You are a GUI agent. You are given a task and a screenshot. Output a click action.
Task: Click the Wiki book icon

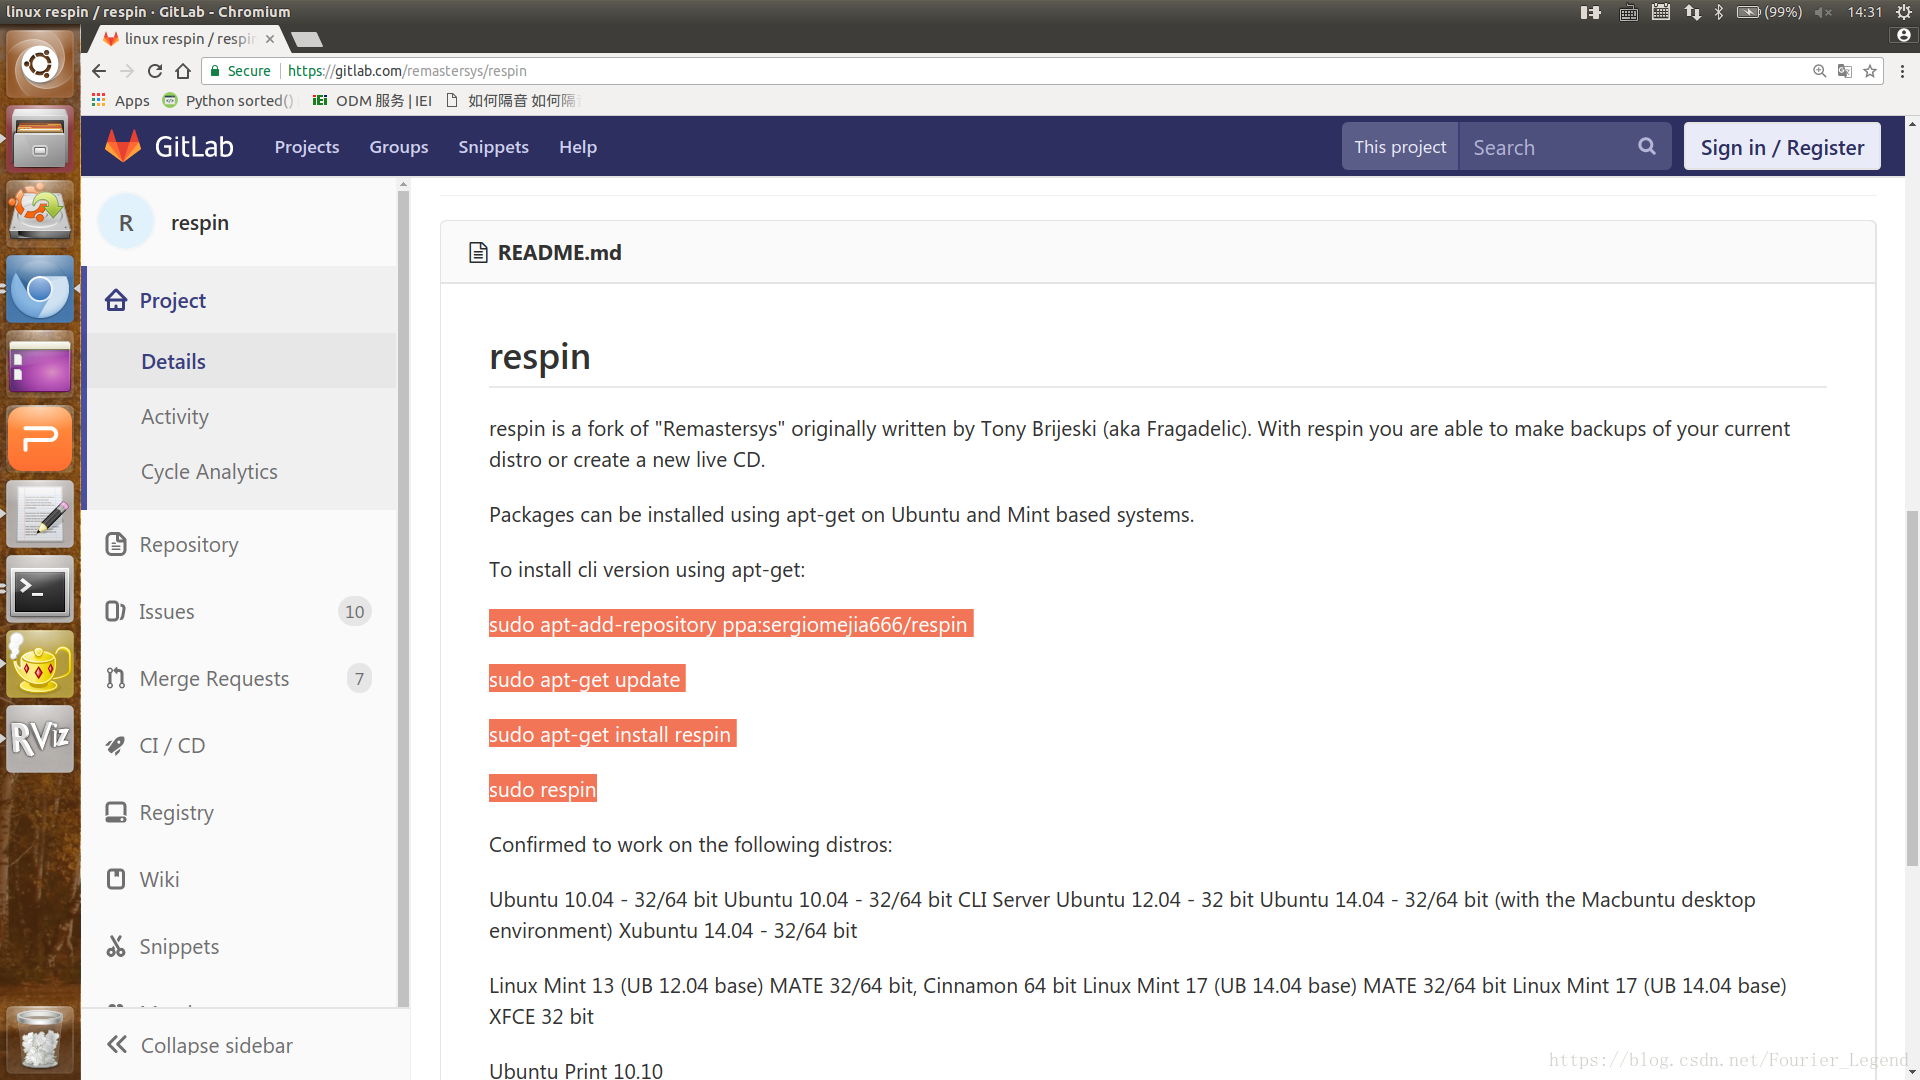click(x=116, y=879)
